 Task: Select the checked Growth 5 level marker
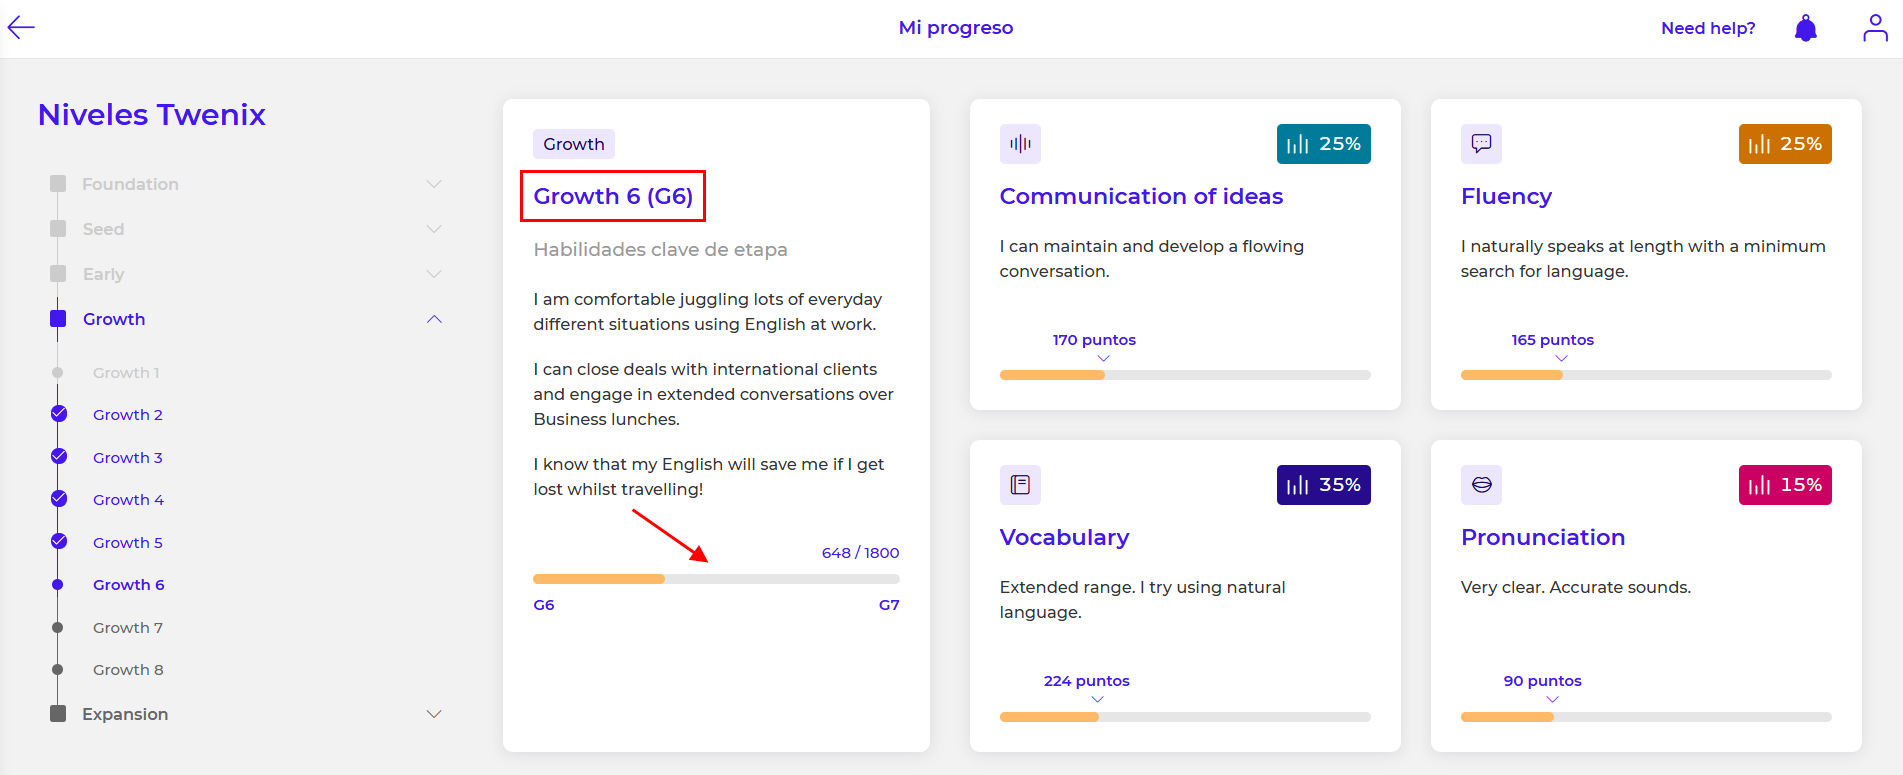tap(59, 542)
